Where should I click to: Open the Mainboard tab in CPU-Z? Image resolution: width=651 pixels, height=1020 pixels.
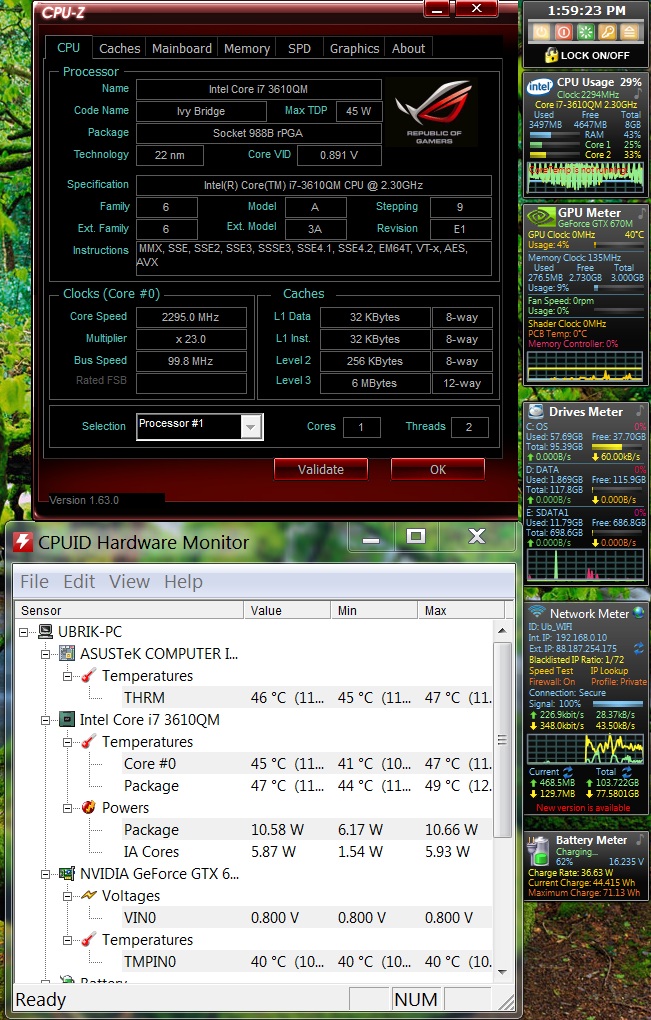pos(181,49)
